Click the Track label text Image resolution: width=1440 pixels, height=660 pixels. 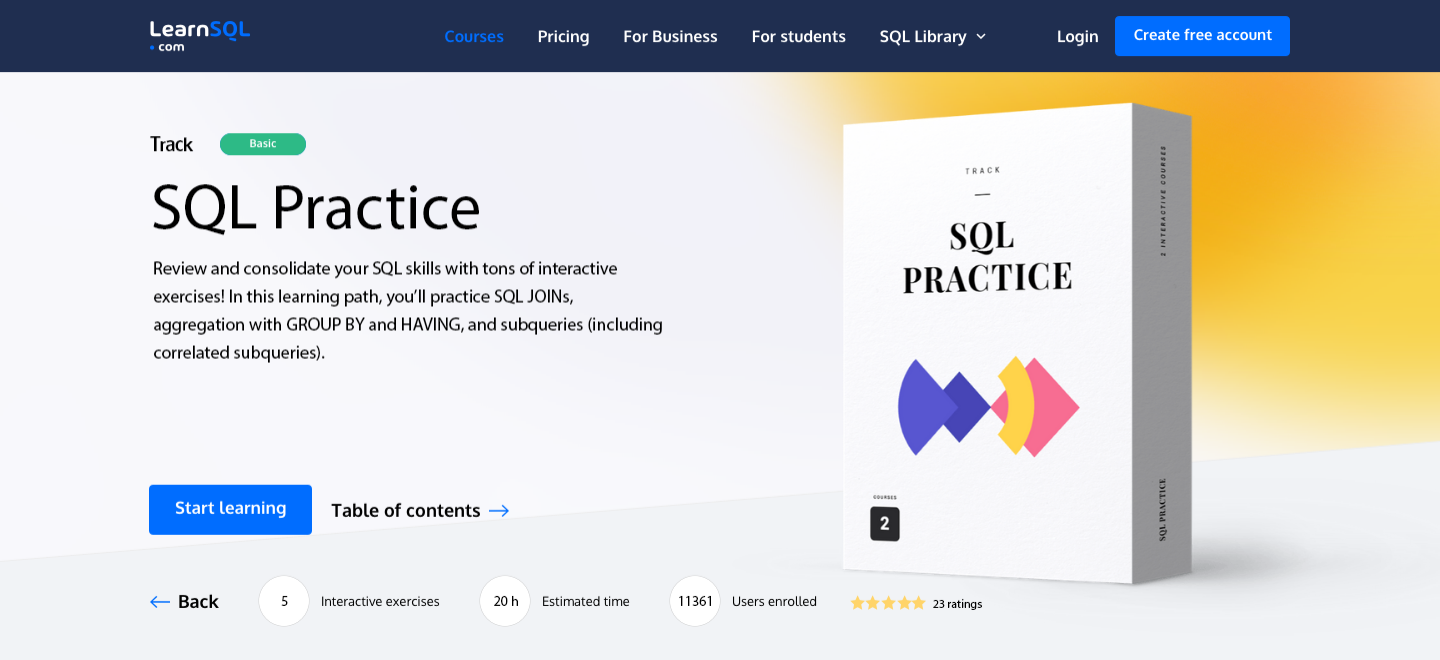click(x=171, y=144)
